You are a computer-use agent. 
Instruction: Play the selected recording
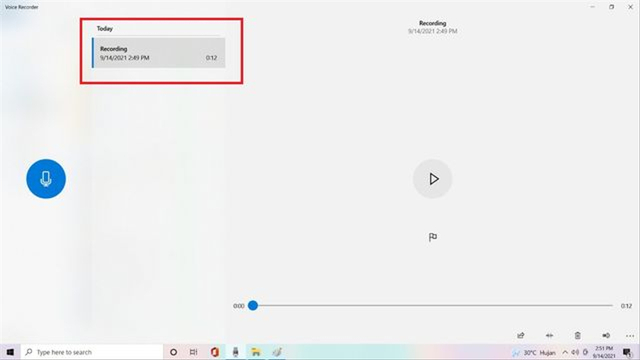coord(433,179)
